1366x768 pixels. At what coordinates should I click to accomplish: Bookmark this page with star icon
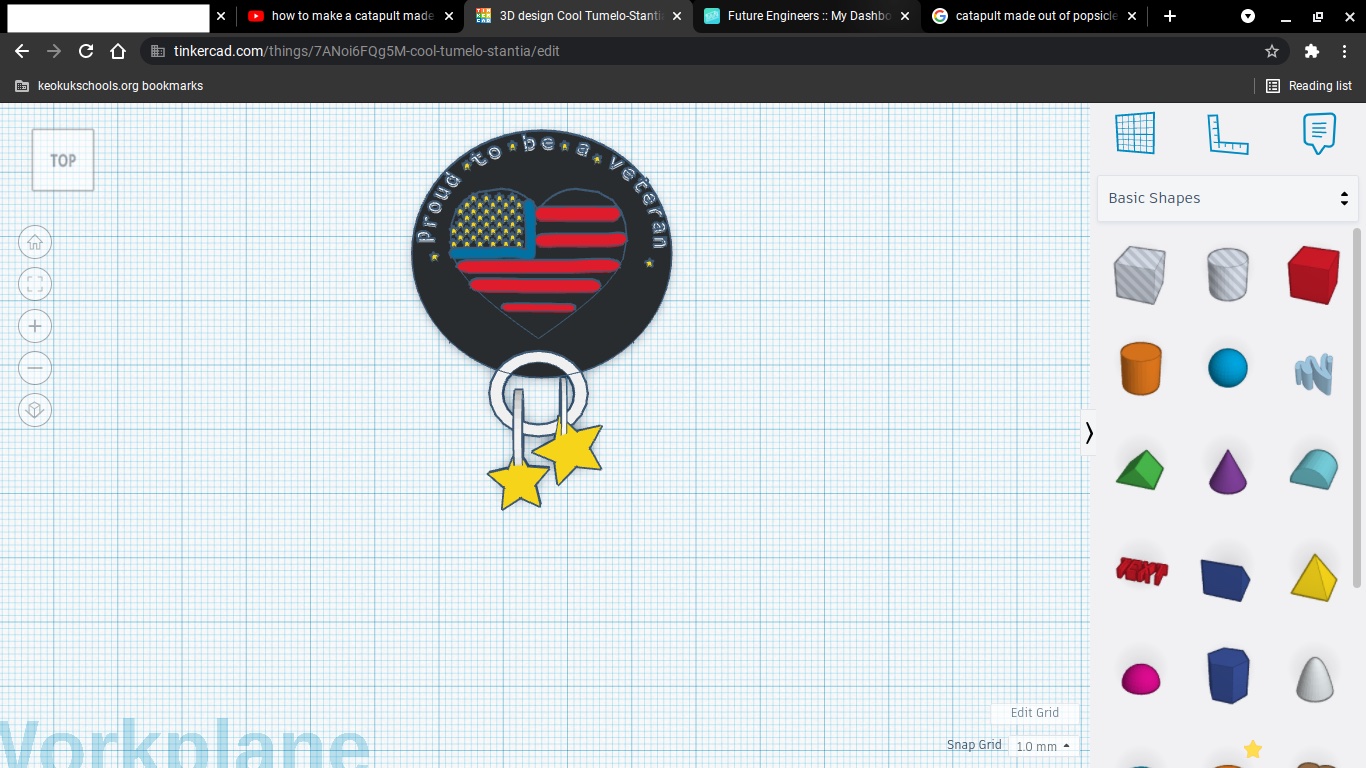1272,51
